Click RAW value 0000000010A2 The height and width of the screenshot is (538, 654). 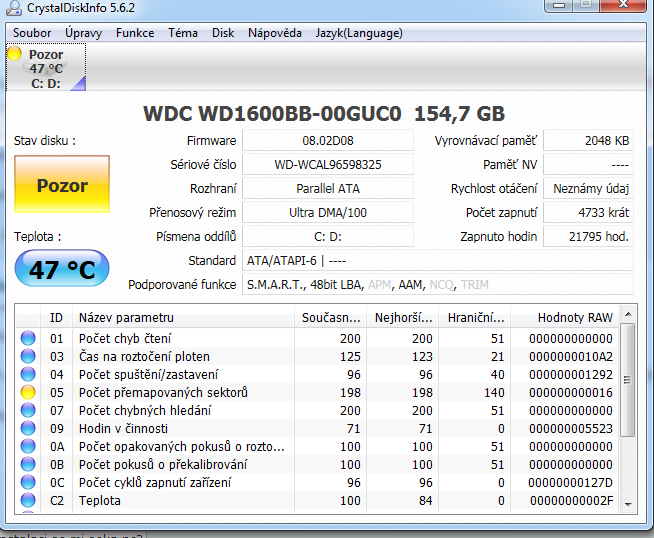point(571,357)
